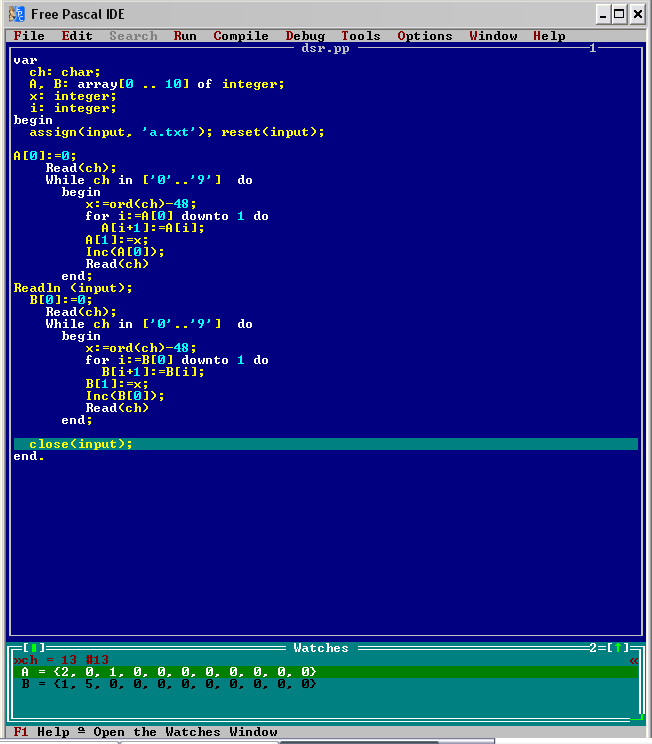Click F1 Help in the status bar
The width and height of the screenshot is (652, 744).
pos(42,732)
